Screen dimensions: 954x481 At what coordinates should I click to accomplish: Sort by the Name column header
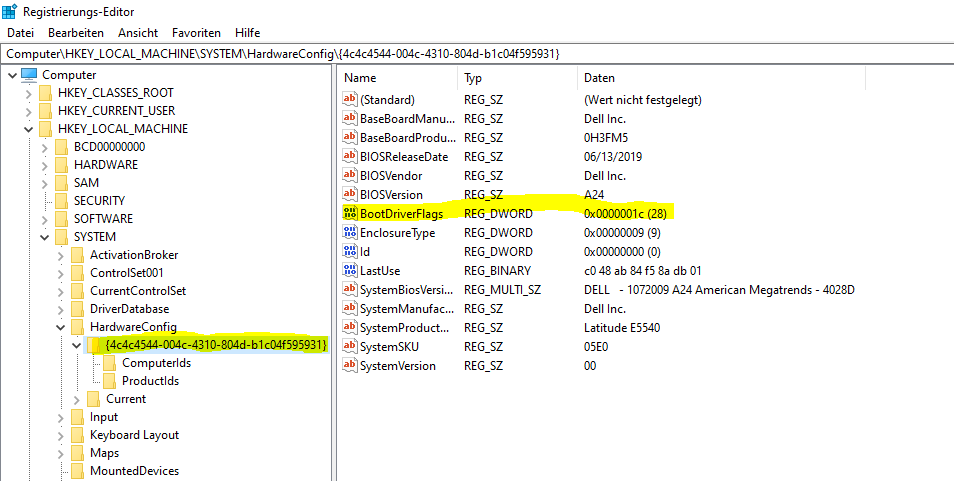tap(397, 78)
